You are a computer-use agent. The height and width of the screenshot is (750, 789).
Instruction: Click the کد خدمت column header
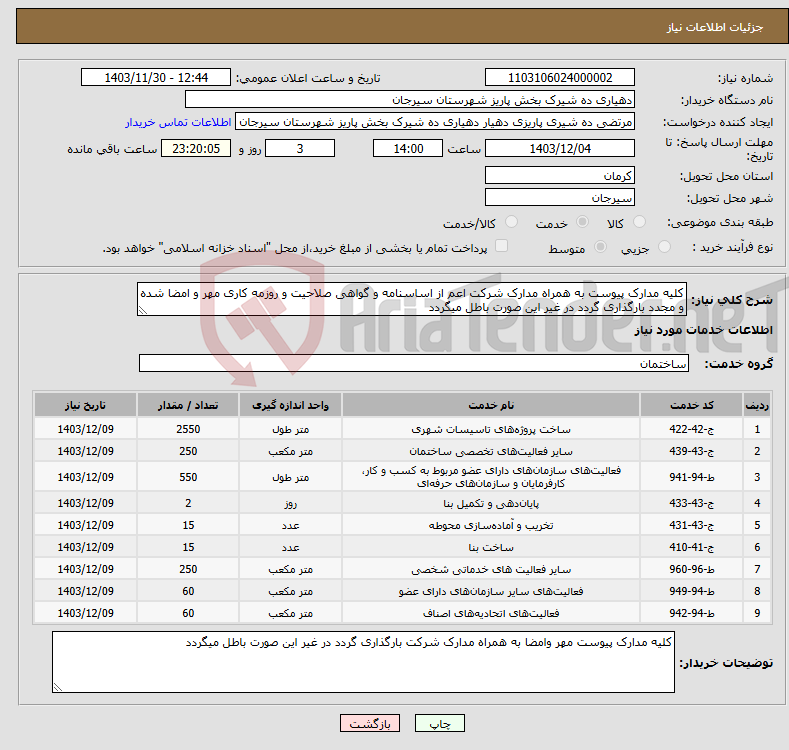(x=692, y=405)
